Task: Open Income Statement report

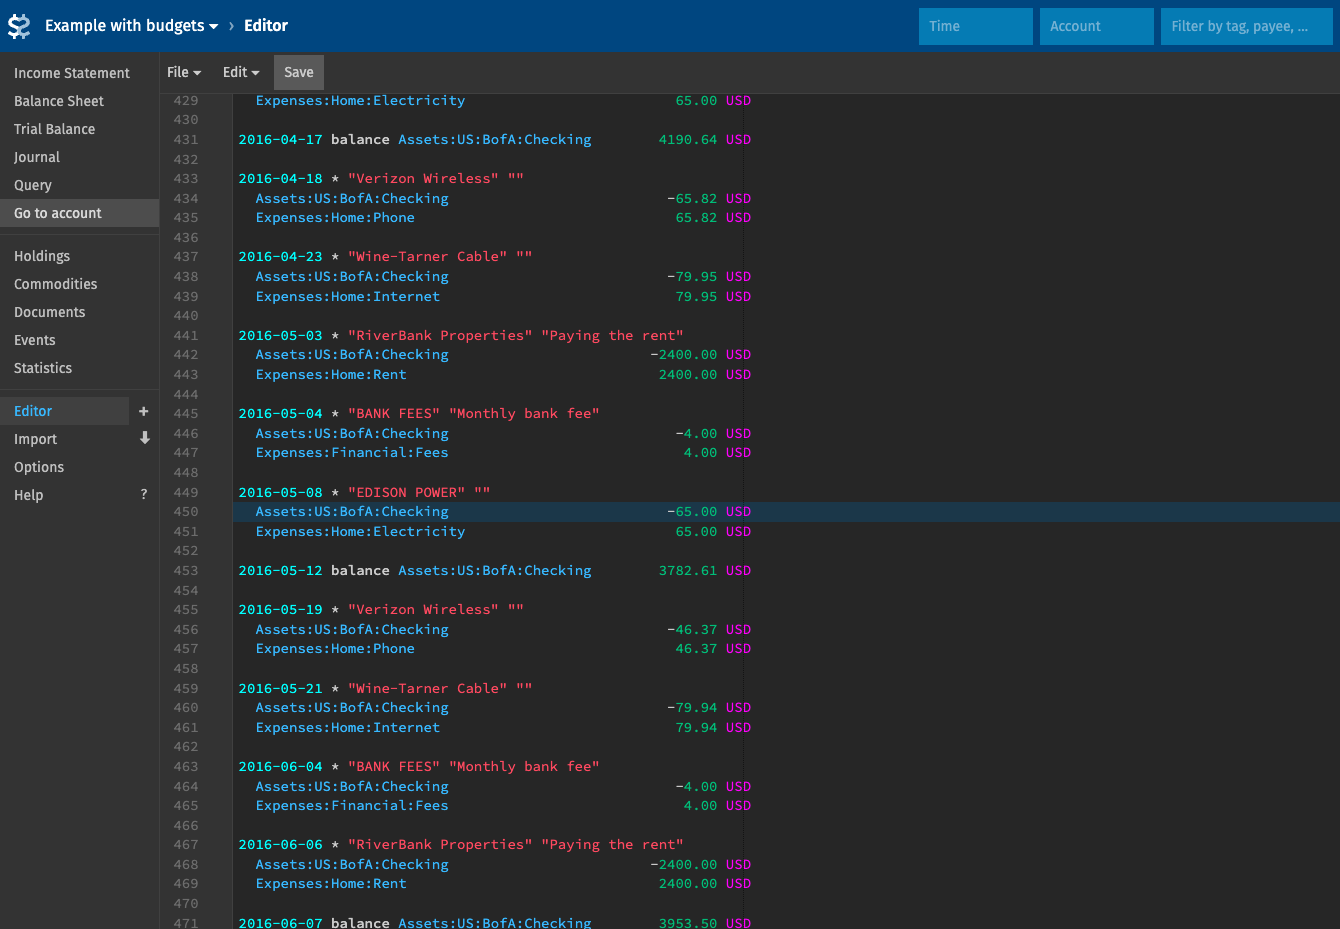Action: 72,73
